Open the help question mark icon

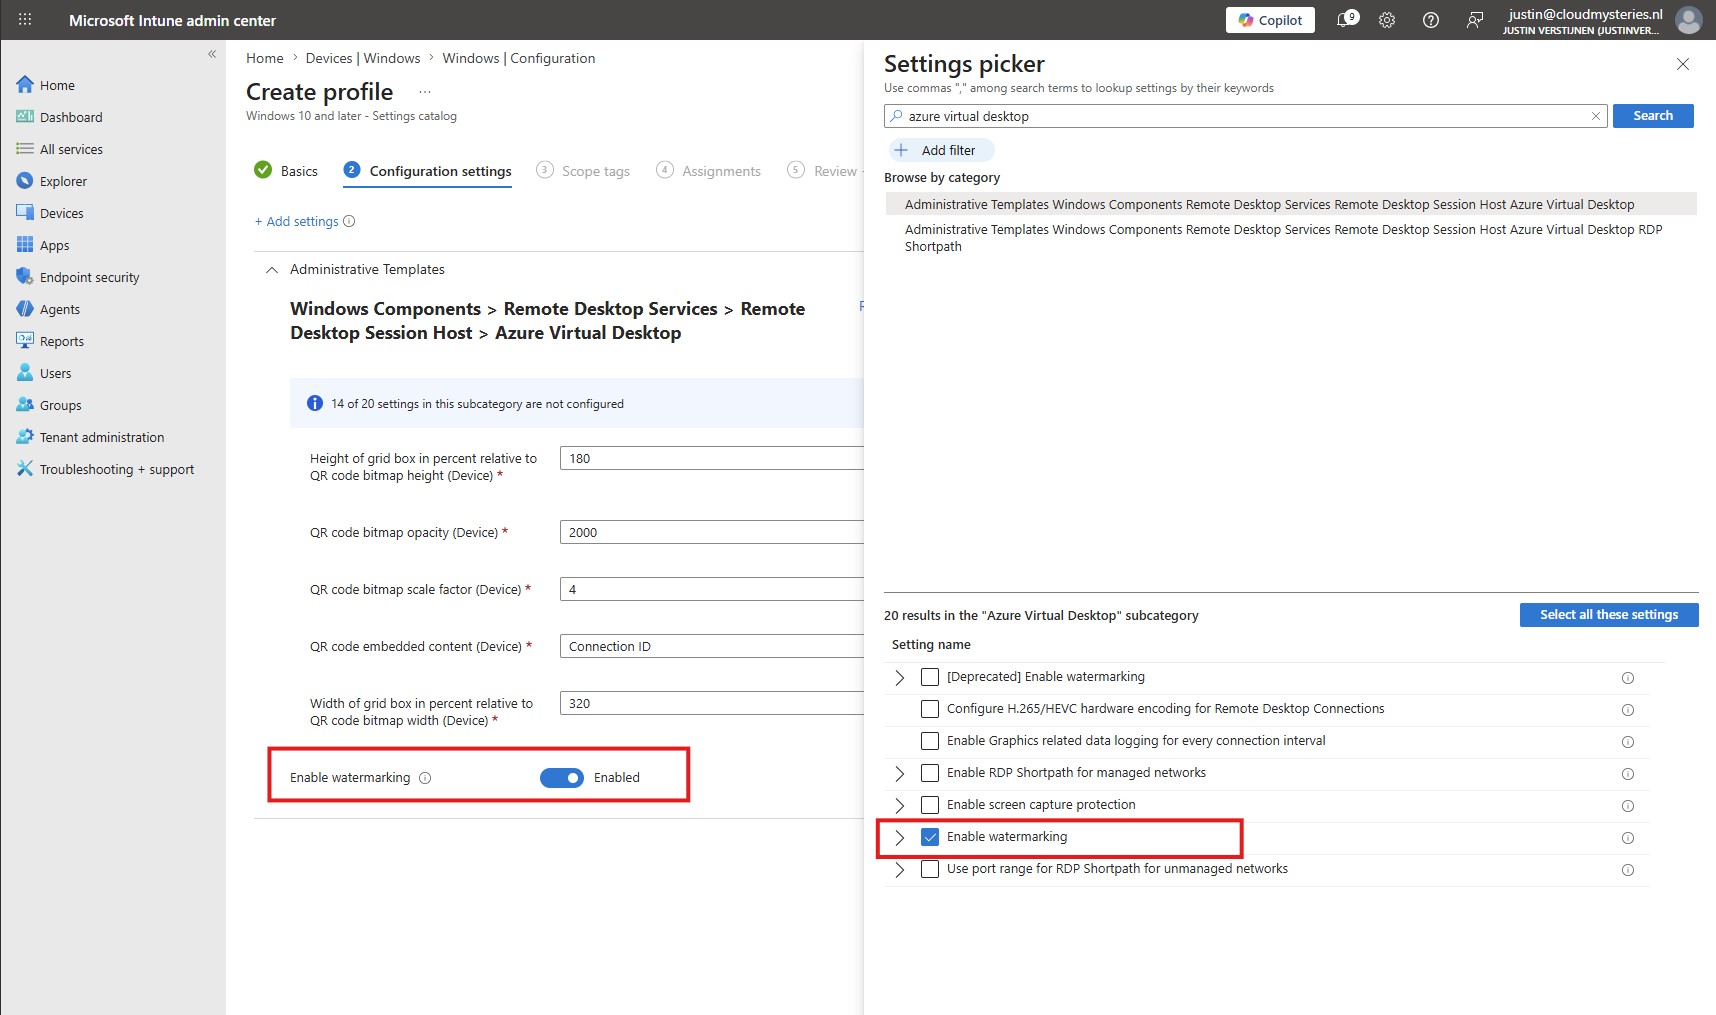pos(1431,20)
